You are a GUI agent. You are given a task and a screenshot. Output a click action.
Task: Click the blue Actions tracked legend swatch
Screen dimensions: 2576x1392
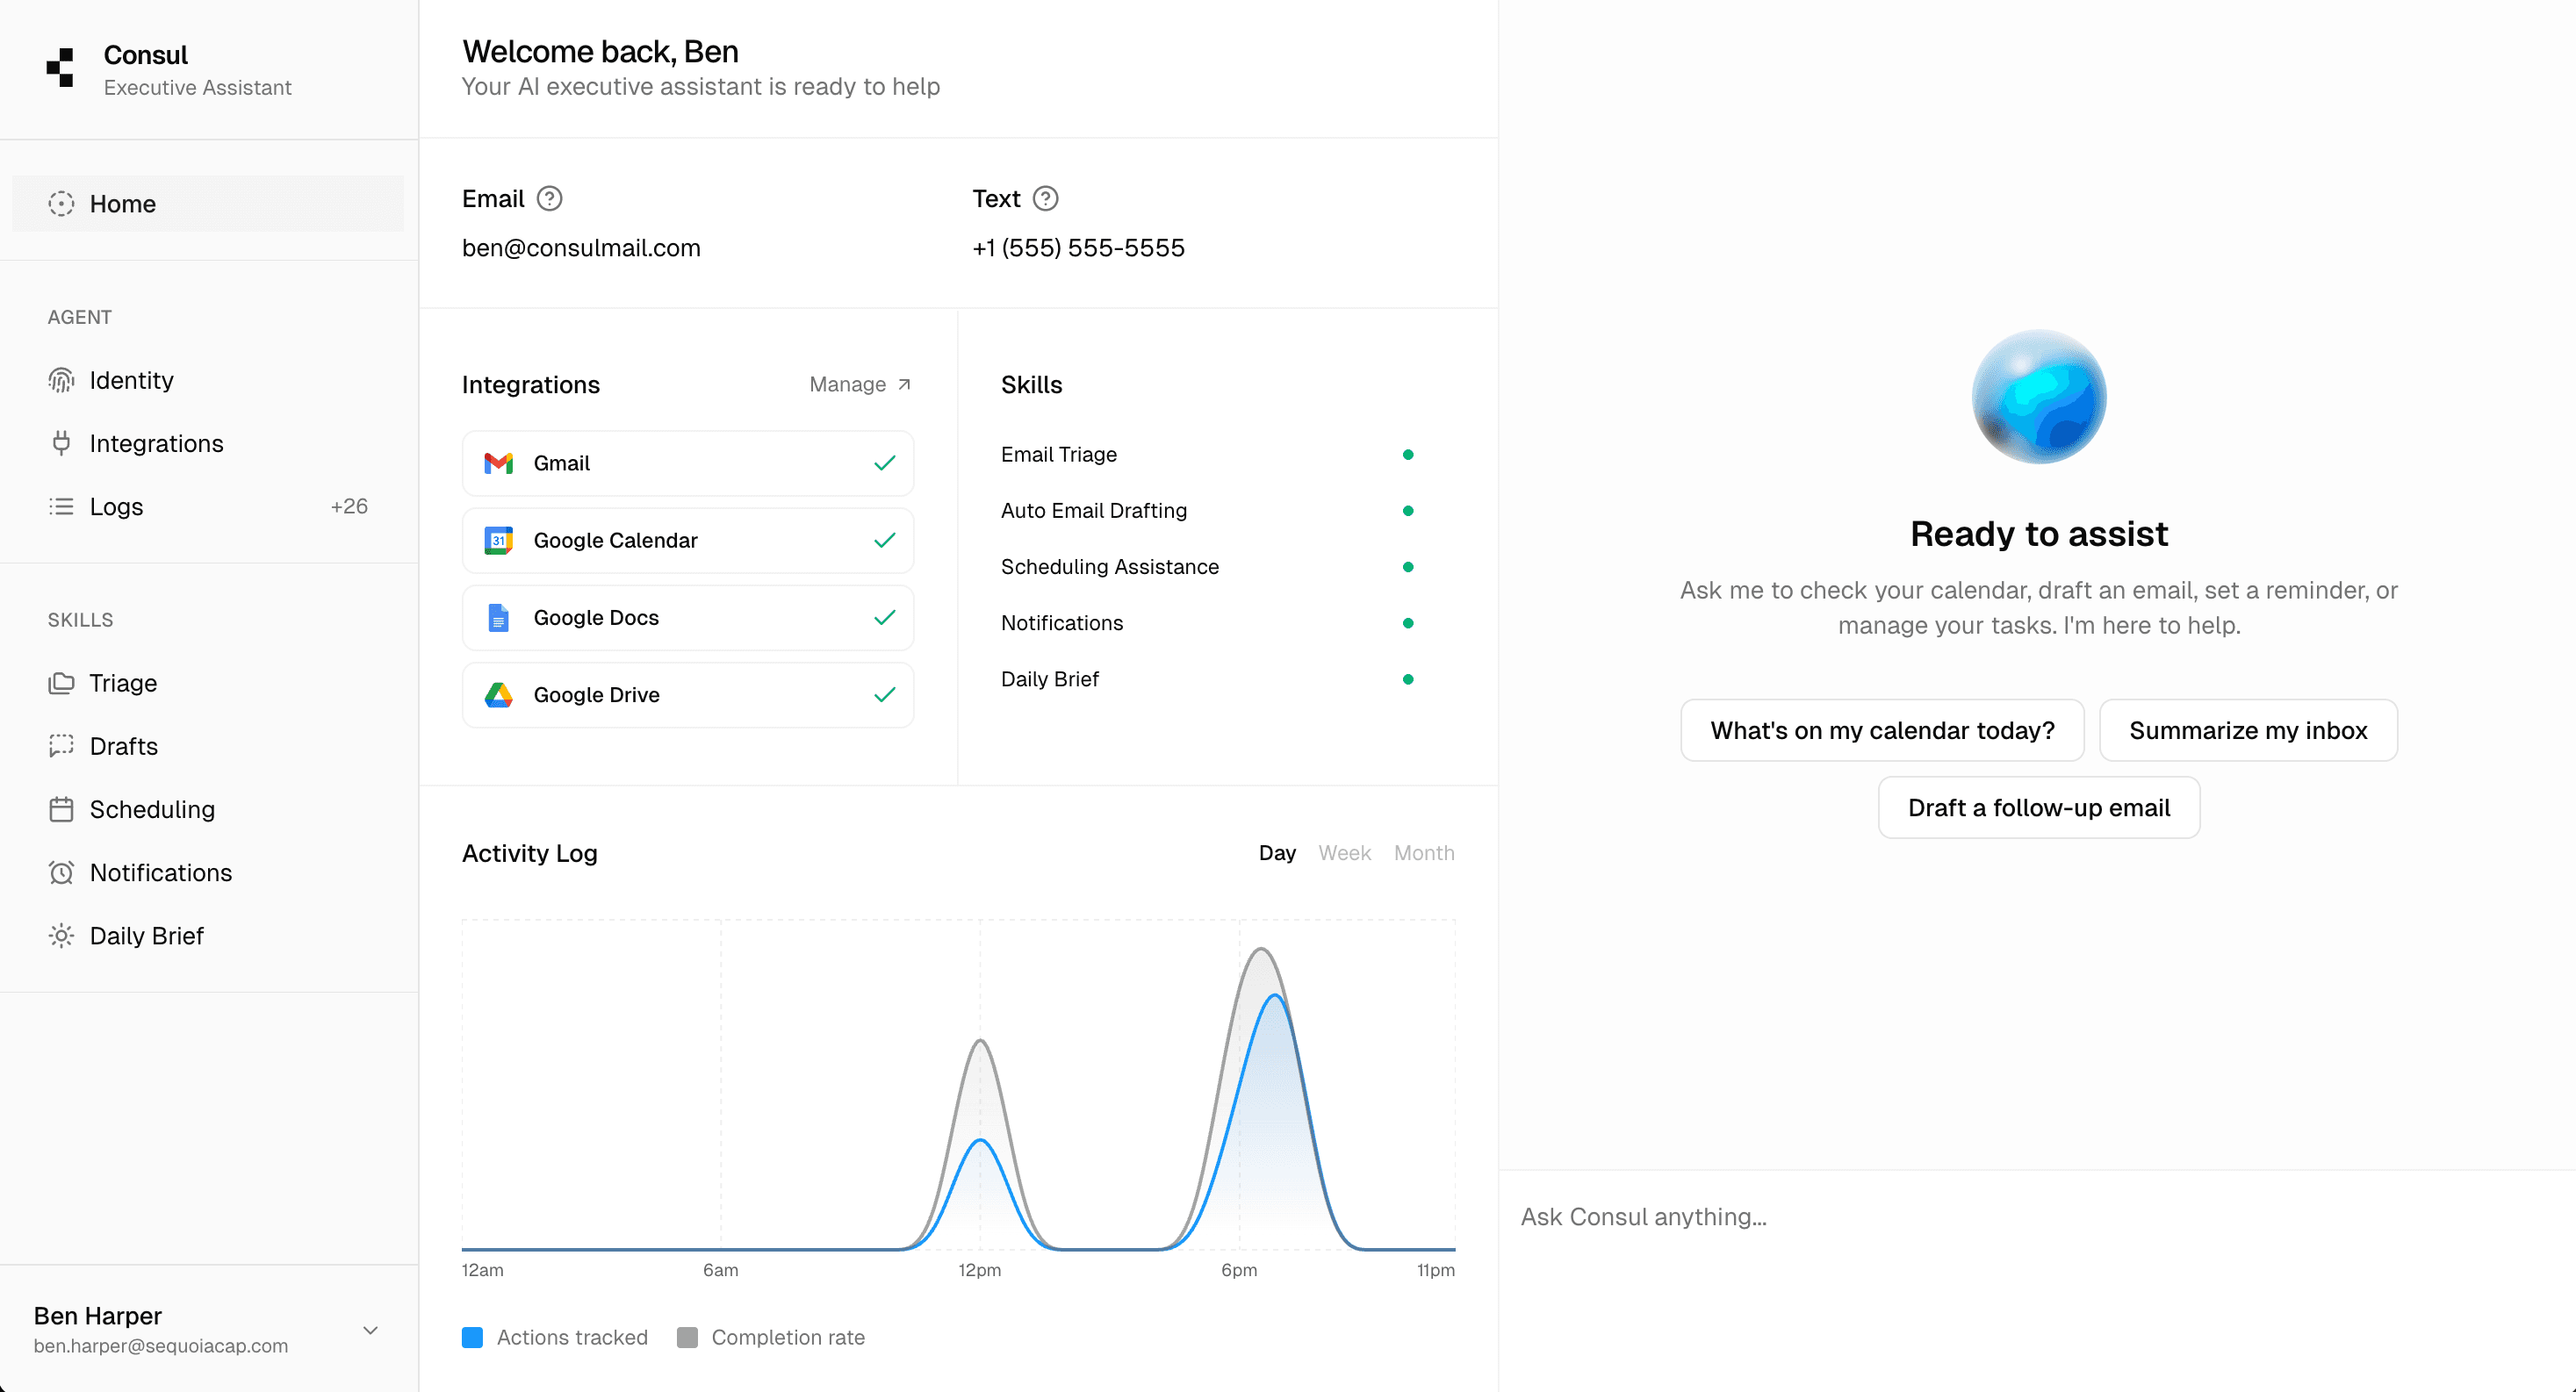click(x=472, y=1337)
